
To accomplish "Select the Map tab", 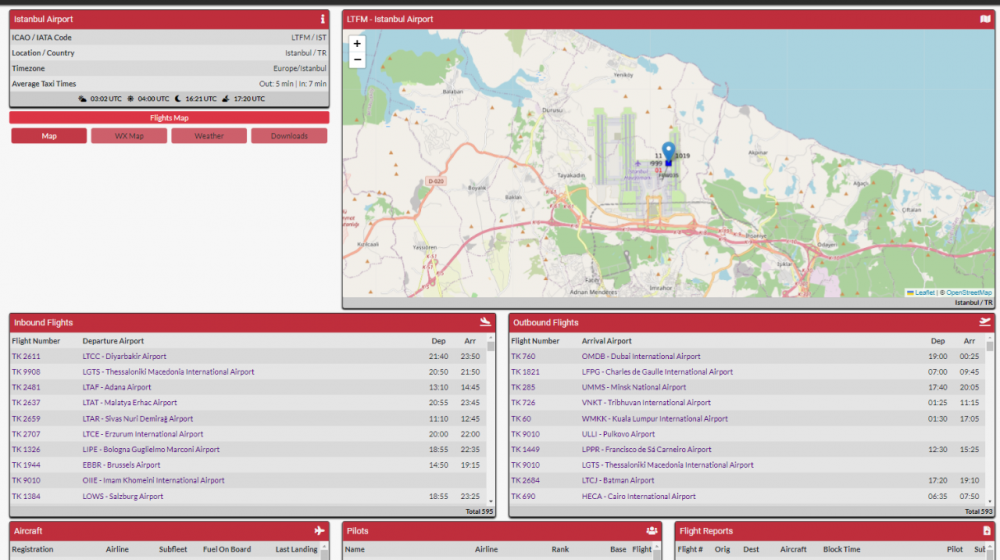I will point(49,136).
